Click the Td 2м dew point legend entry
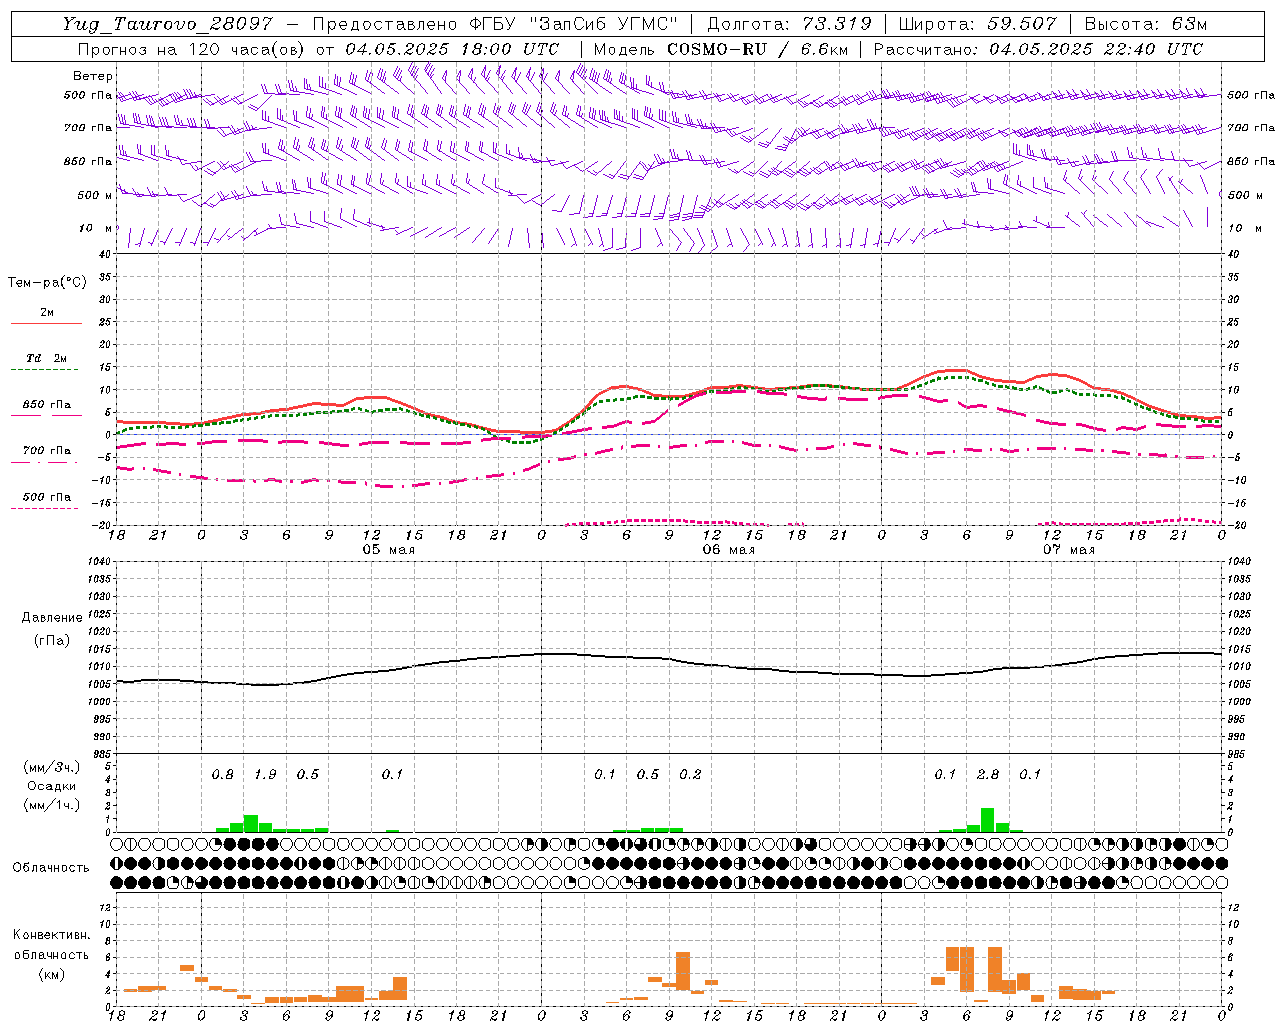1280x1024 pixels. 47,358
